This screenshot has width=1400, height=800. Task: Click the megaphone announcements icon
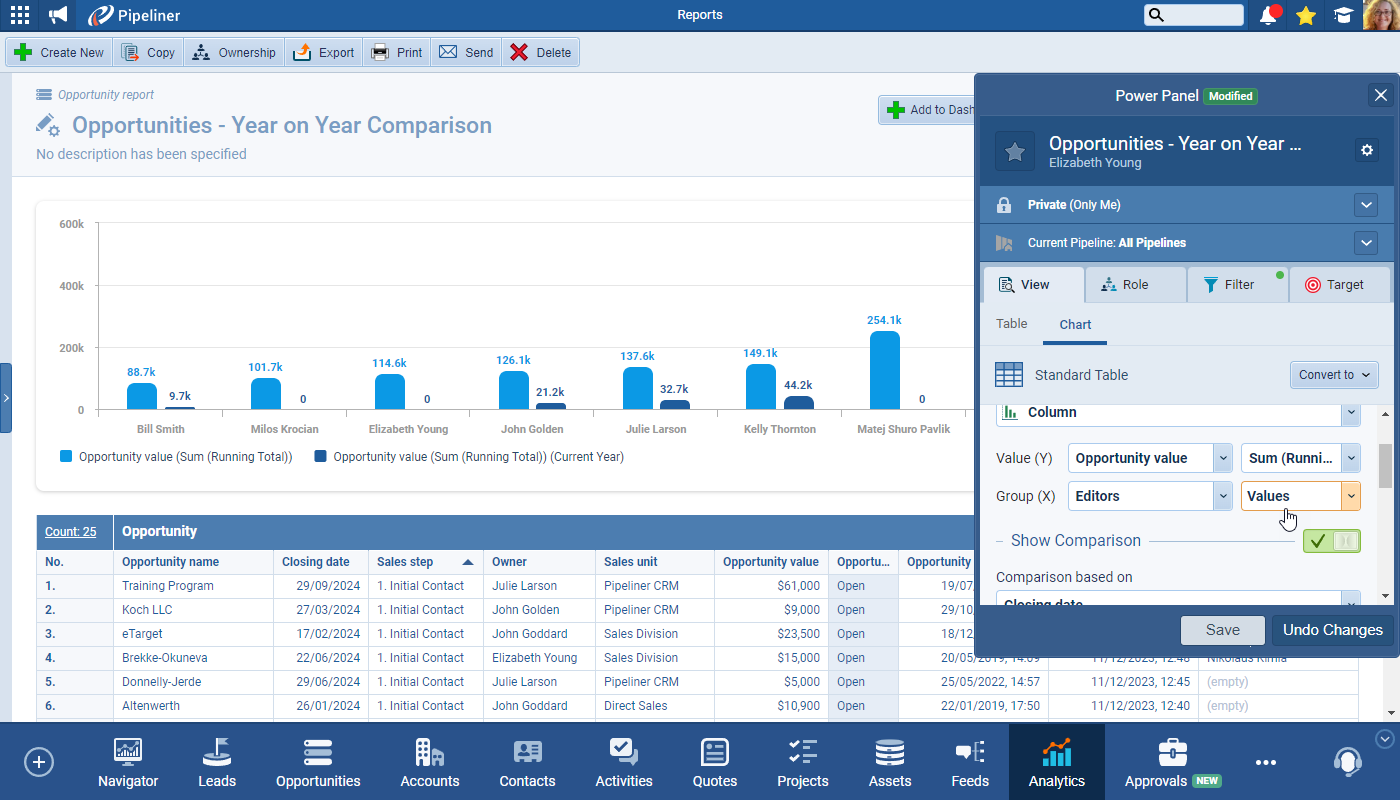coord(59,15)
